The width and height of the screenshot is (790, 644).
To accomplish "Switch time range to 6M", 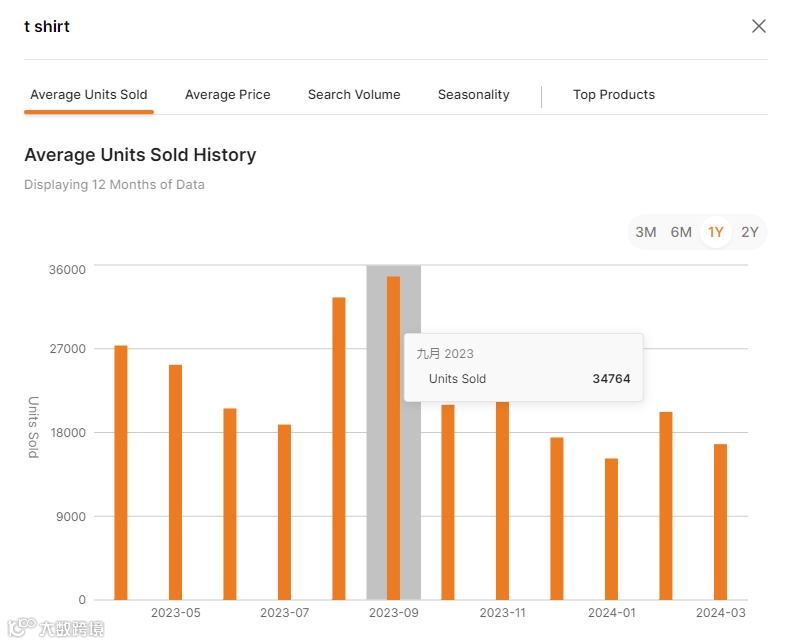I will click(x=681, y=232).
